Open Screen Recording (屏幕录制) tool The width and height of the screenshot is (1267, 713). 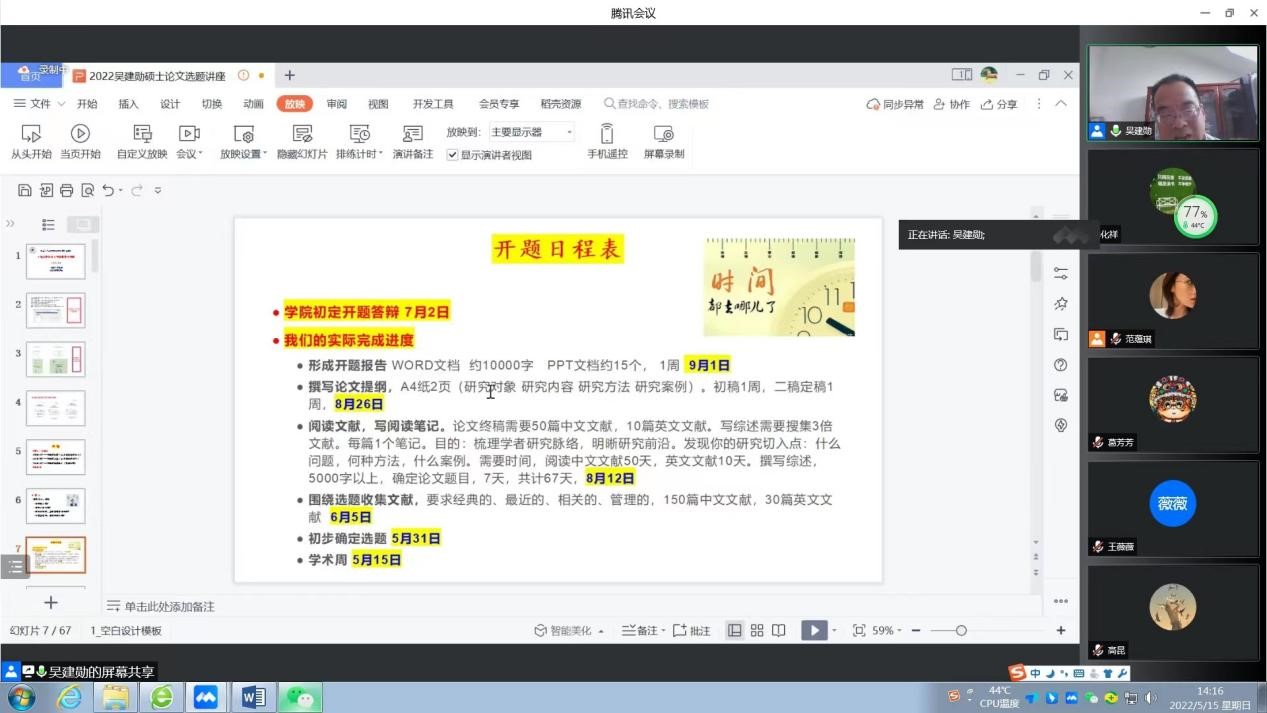click(x=663, y=141)
